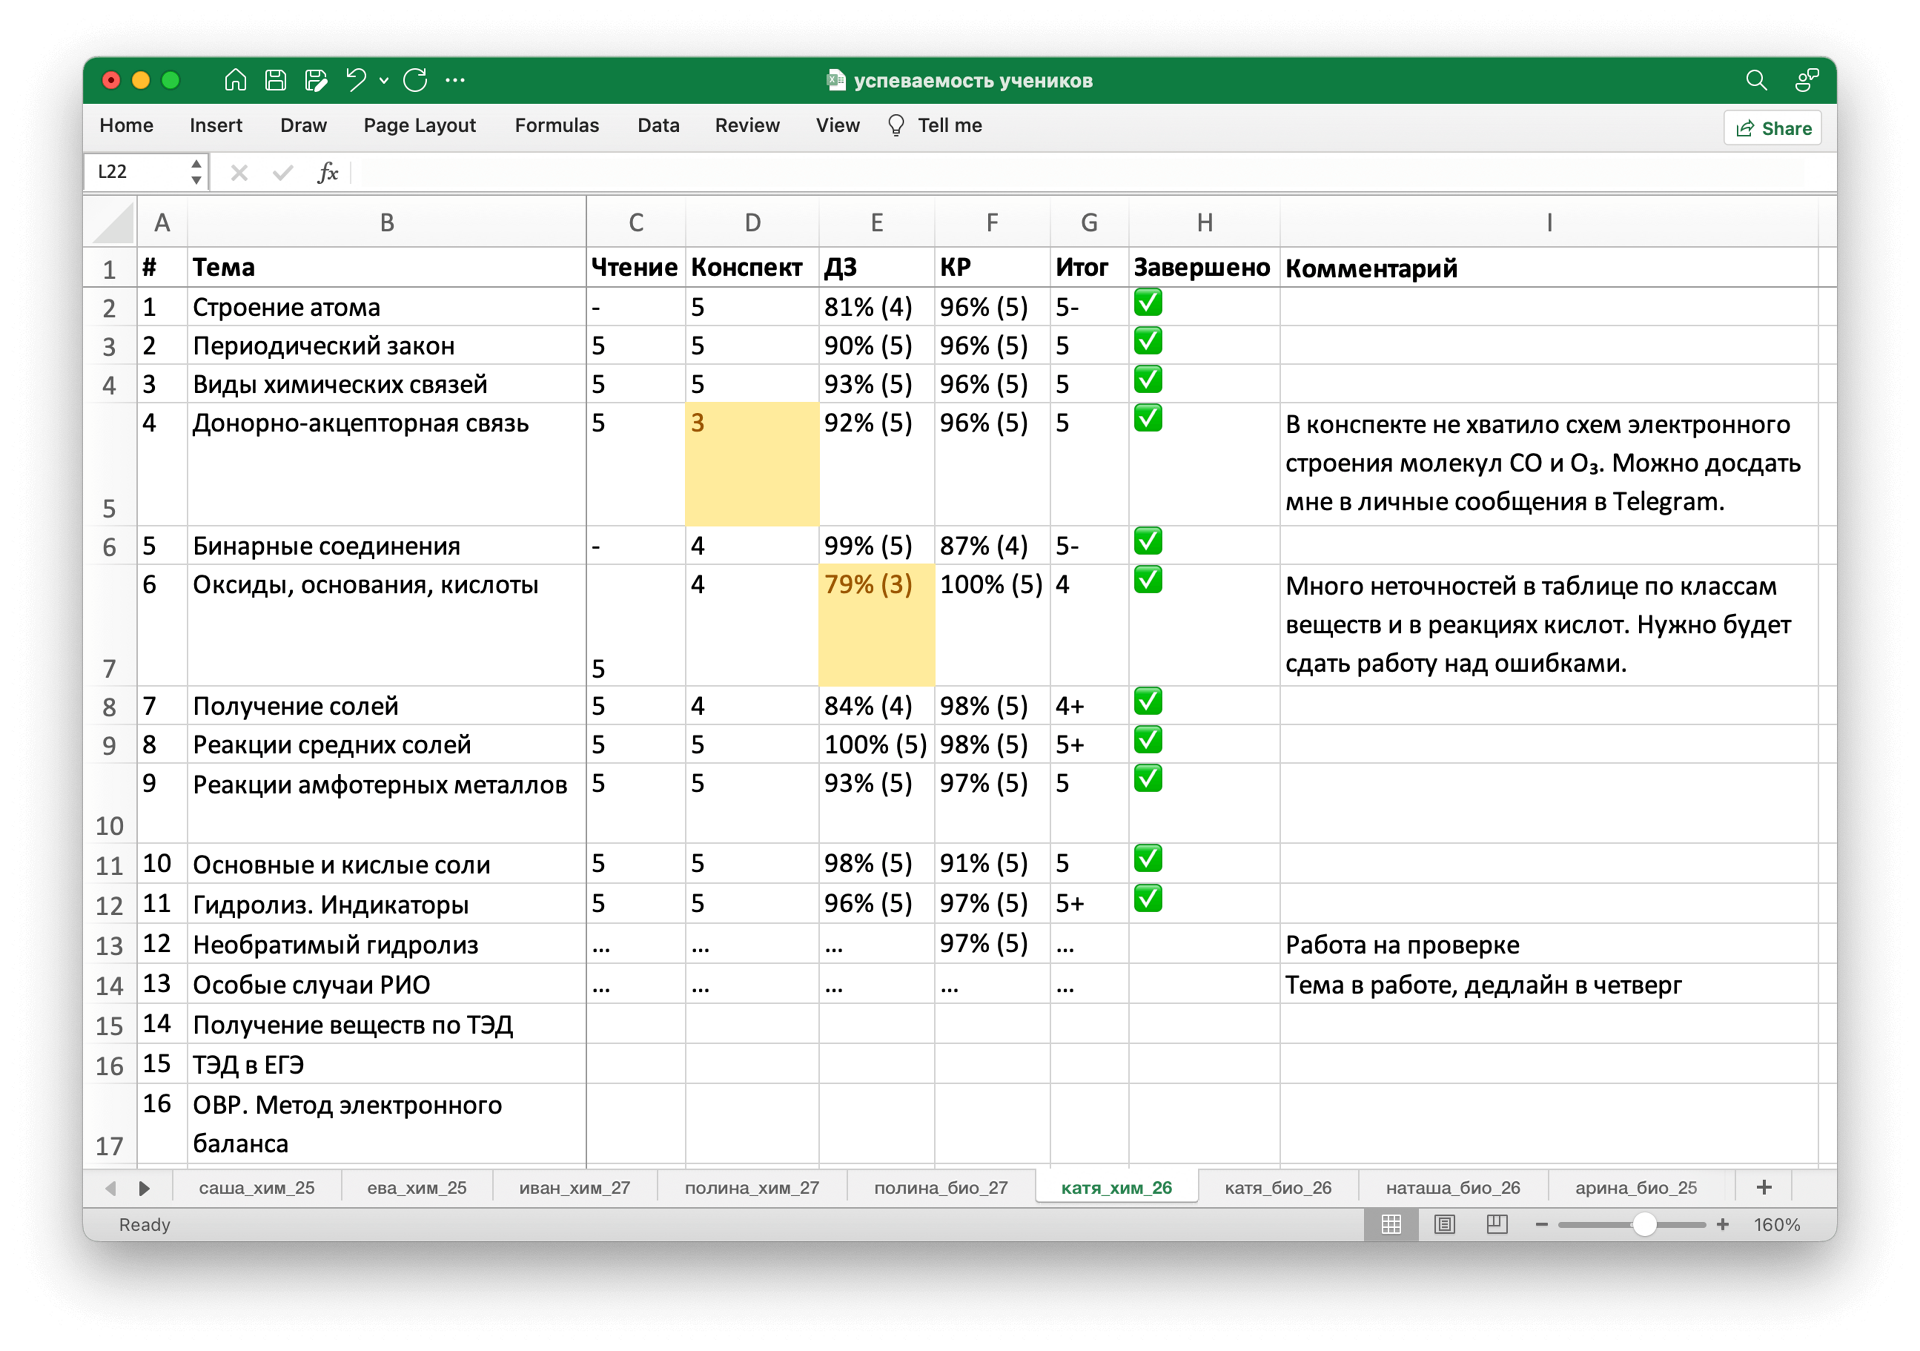Click the Share button
This screenshot has width=1920, height=1351.
click(x=1773, y=128)
